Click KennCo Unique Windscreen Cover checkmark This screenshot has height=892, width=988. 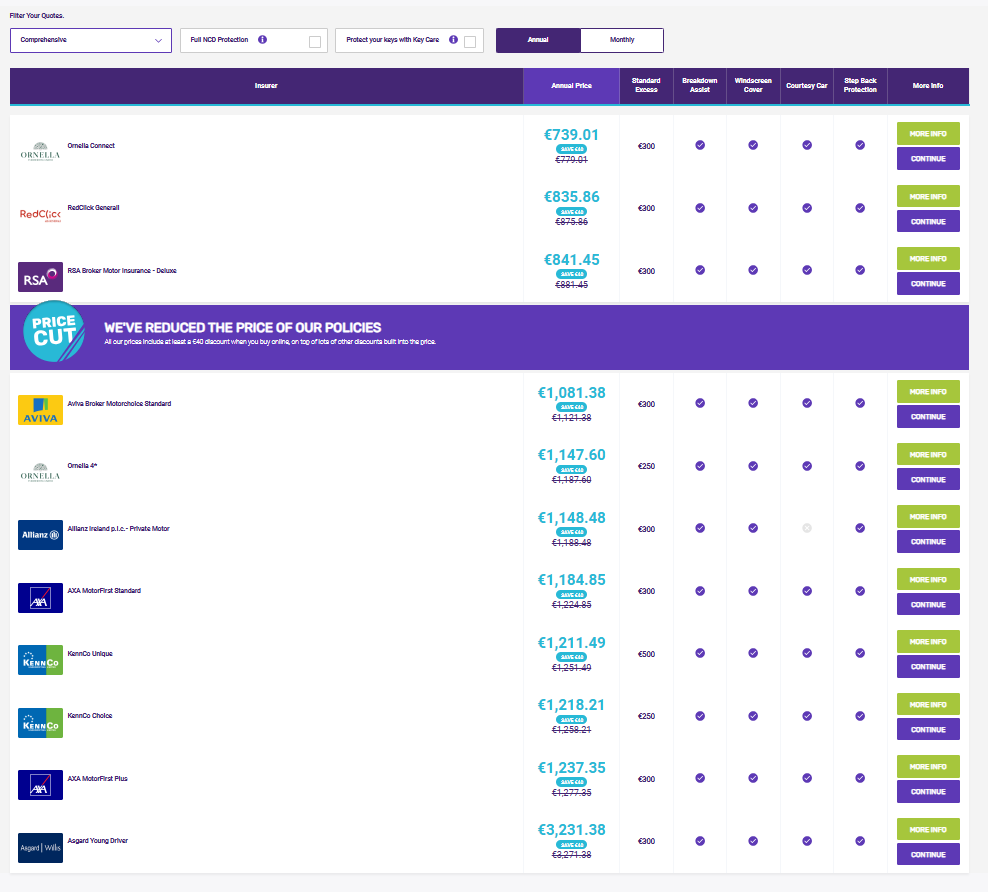click(753, 653)
